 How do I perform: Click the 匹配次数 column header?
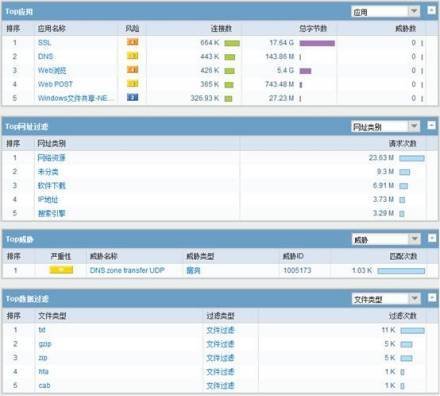click(403, 256)
